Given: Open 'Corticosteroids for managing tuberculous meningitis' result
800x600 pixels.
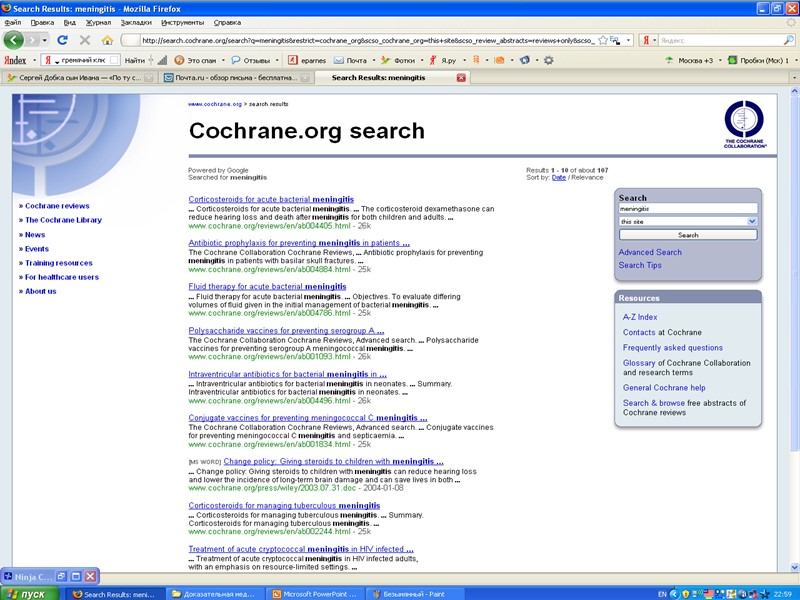Looking at the screenshot, I should [x=284, y=506].
